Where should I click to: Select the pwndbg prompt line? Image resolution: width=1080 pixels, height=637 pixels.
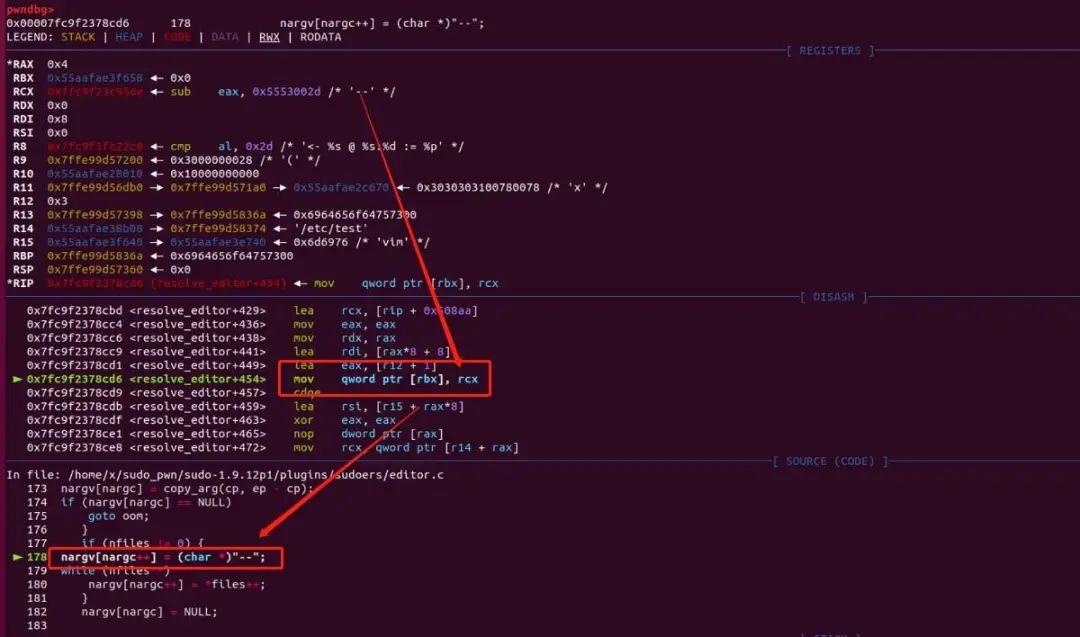pos(32,9)
